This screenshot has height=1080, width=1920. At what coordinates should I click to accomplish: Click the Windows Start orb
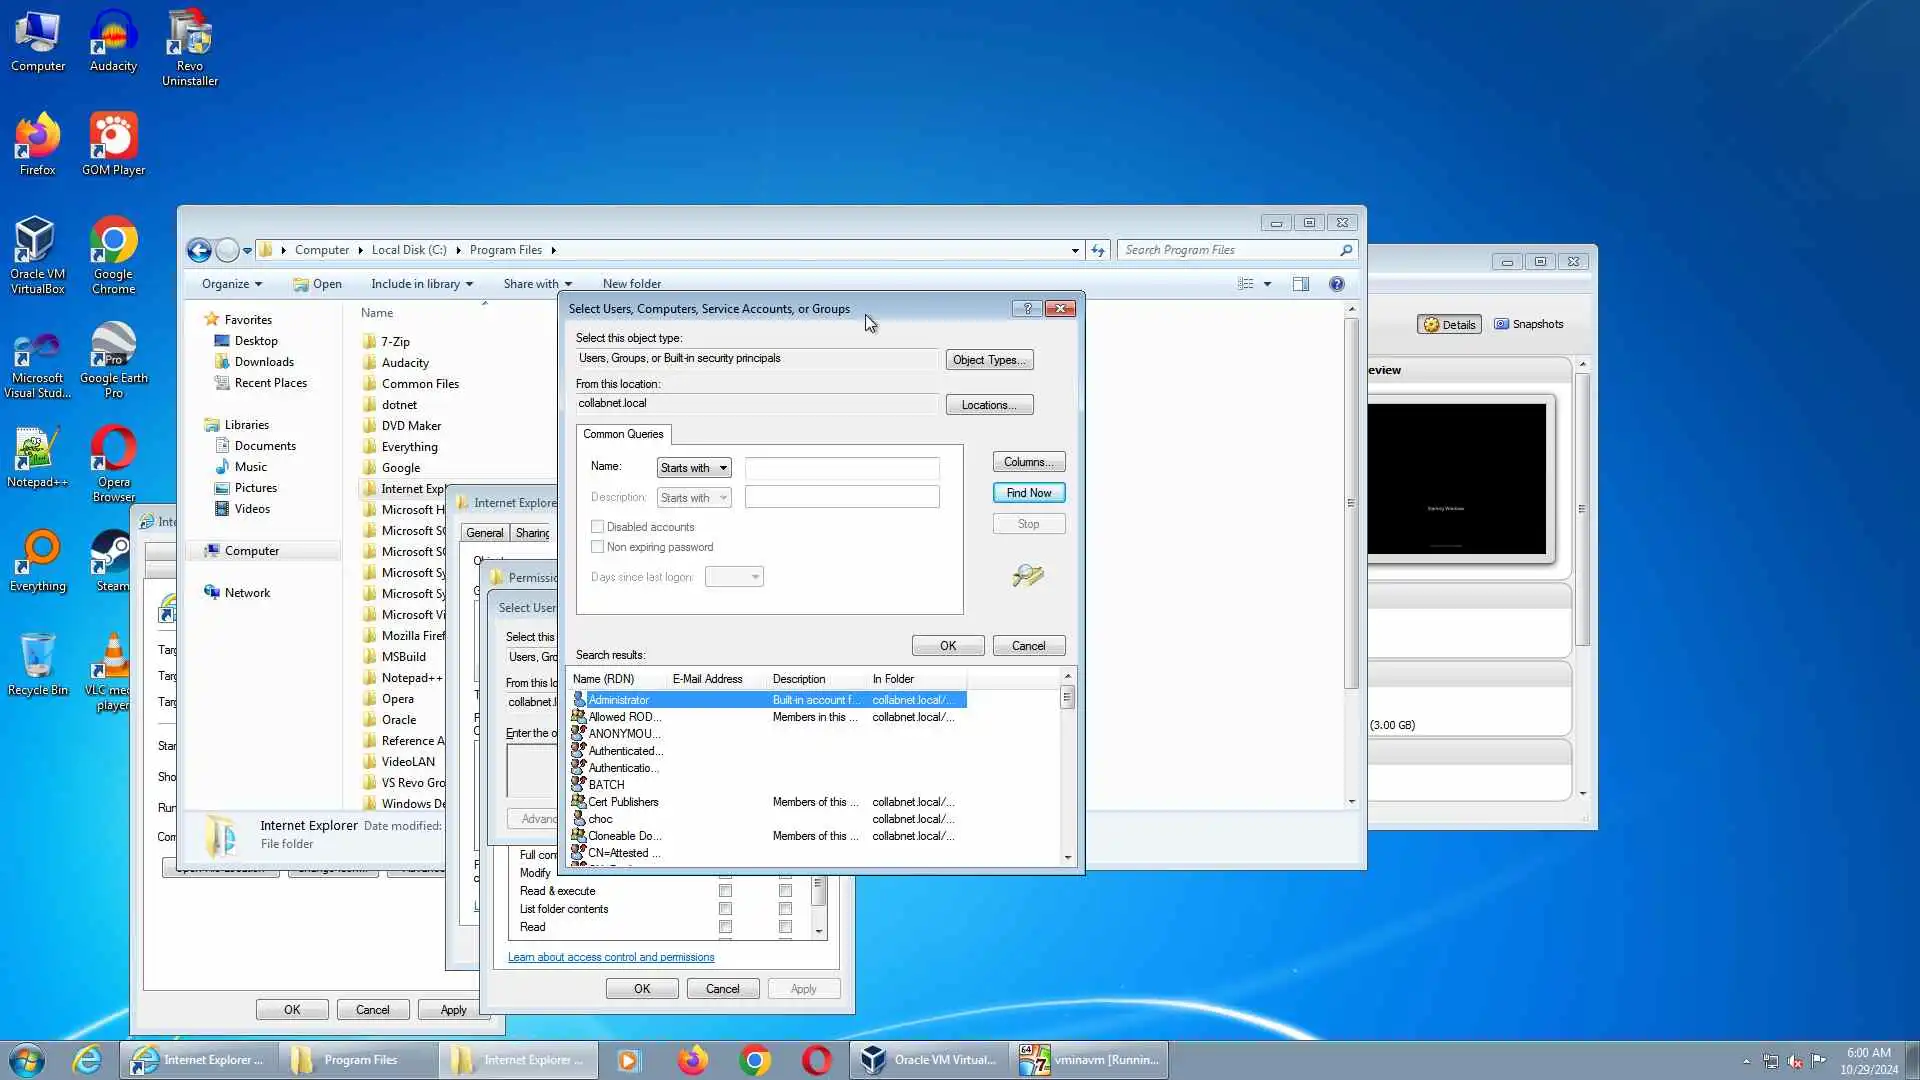pyautogui.click(x=27, y=1060)
